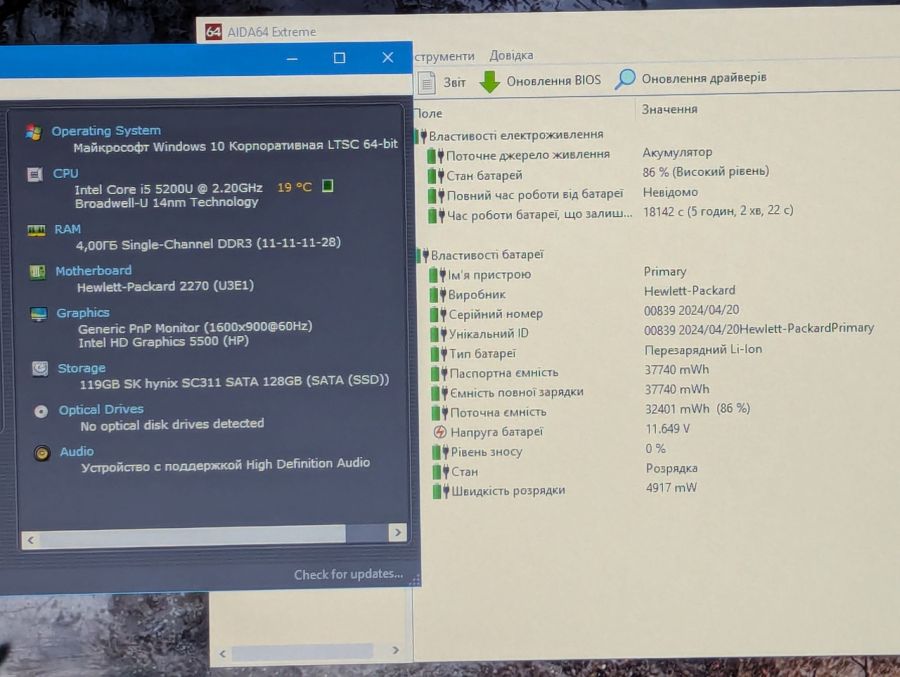The height and width of the screenshot is (677, 900).
Task: Open the partially hidden Інструменти menu
Action: pos(444,56)
